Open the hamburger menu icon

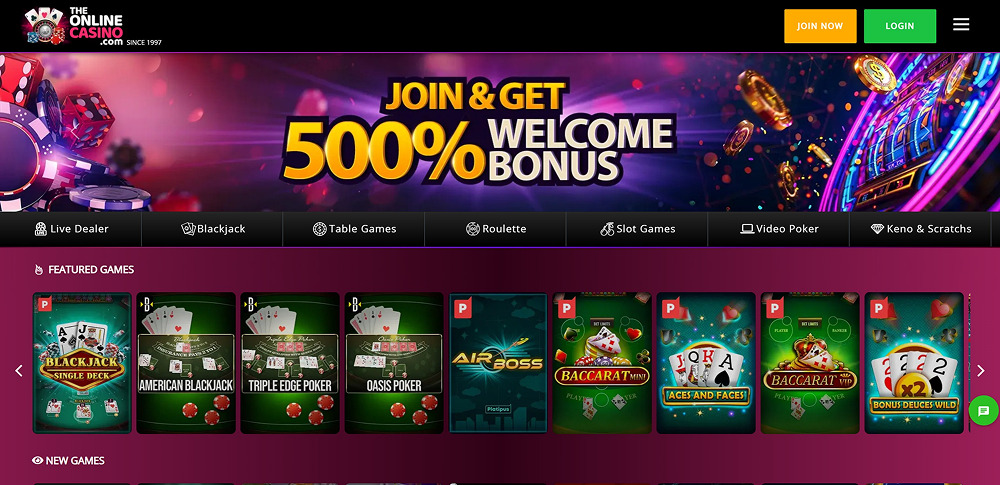960,25
